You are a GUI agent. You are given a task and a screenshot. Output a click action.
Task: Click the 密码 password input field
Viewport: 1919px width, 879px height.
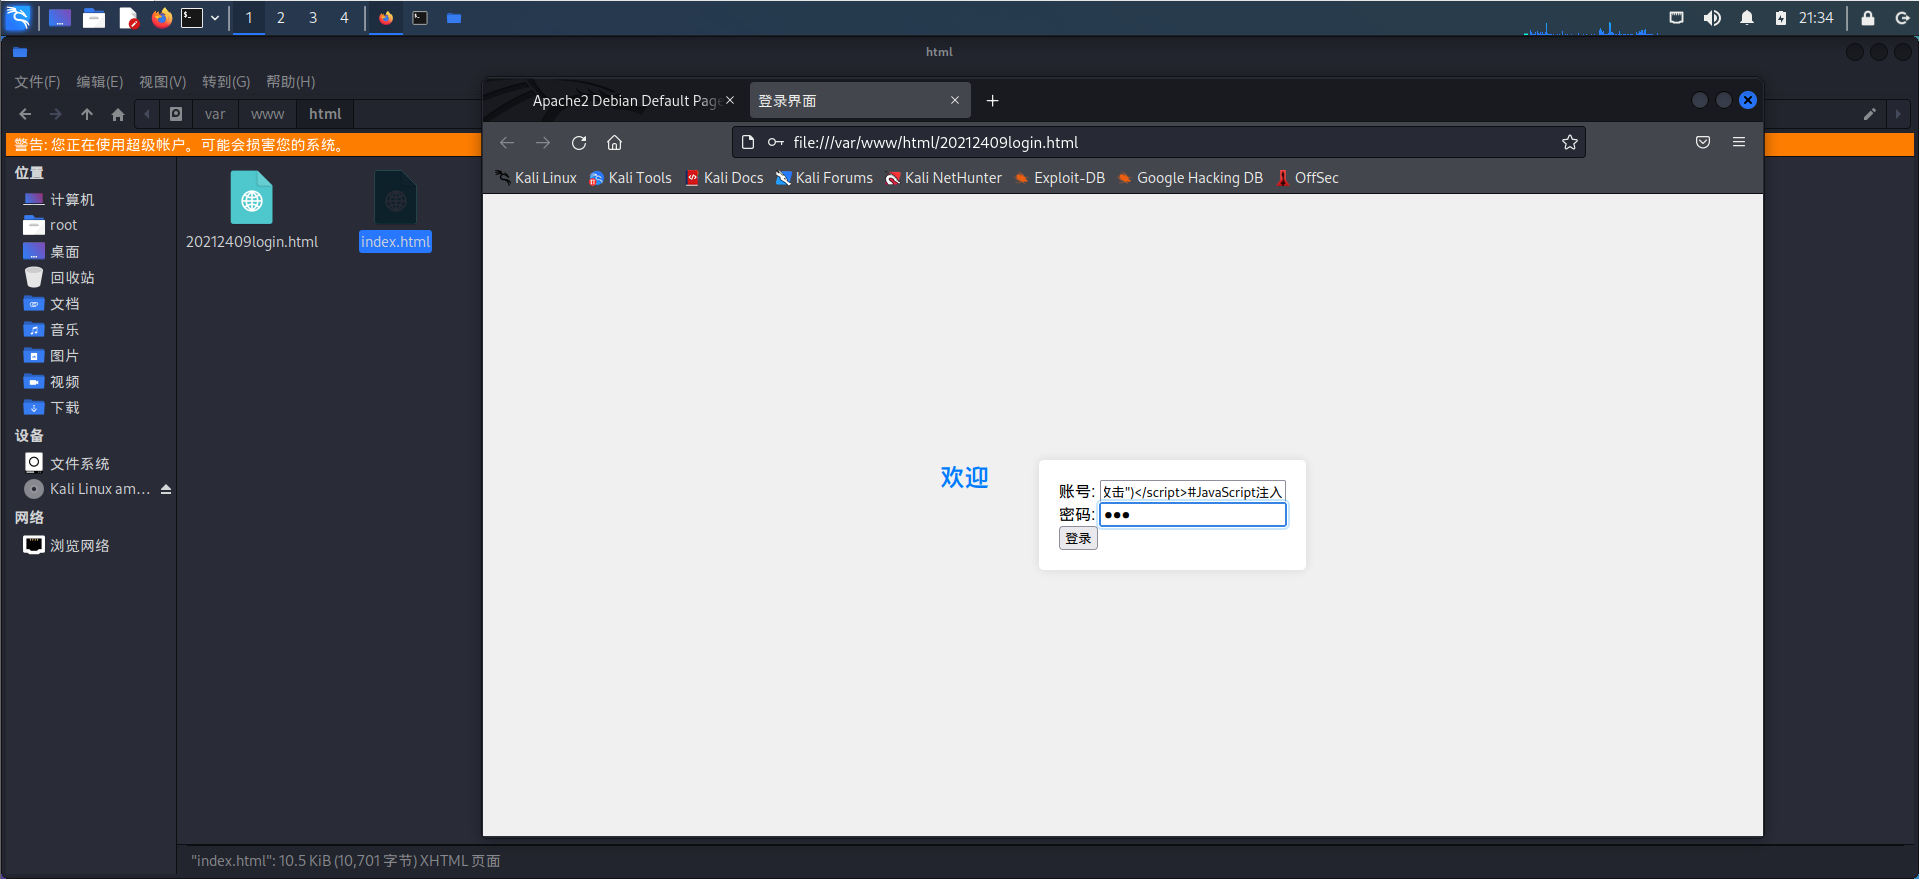pyautogui.click(x=1193, y=515)
